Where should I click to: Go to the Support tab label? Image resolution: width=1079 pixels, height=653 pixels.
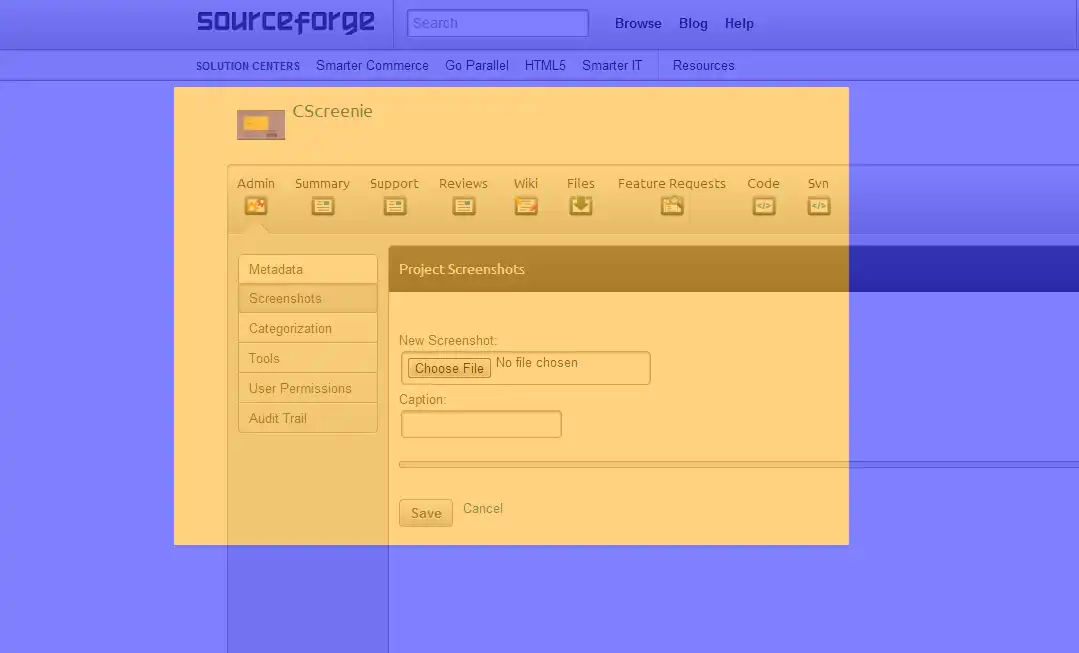(x=394, y=184)
